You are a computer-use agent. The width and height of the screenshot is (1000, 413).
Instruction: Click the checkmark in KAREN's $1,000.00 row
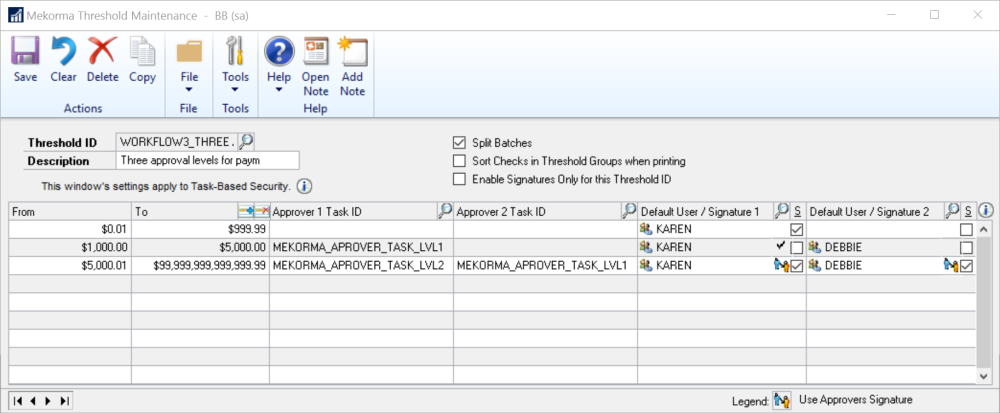(780, 246)
